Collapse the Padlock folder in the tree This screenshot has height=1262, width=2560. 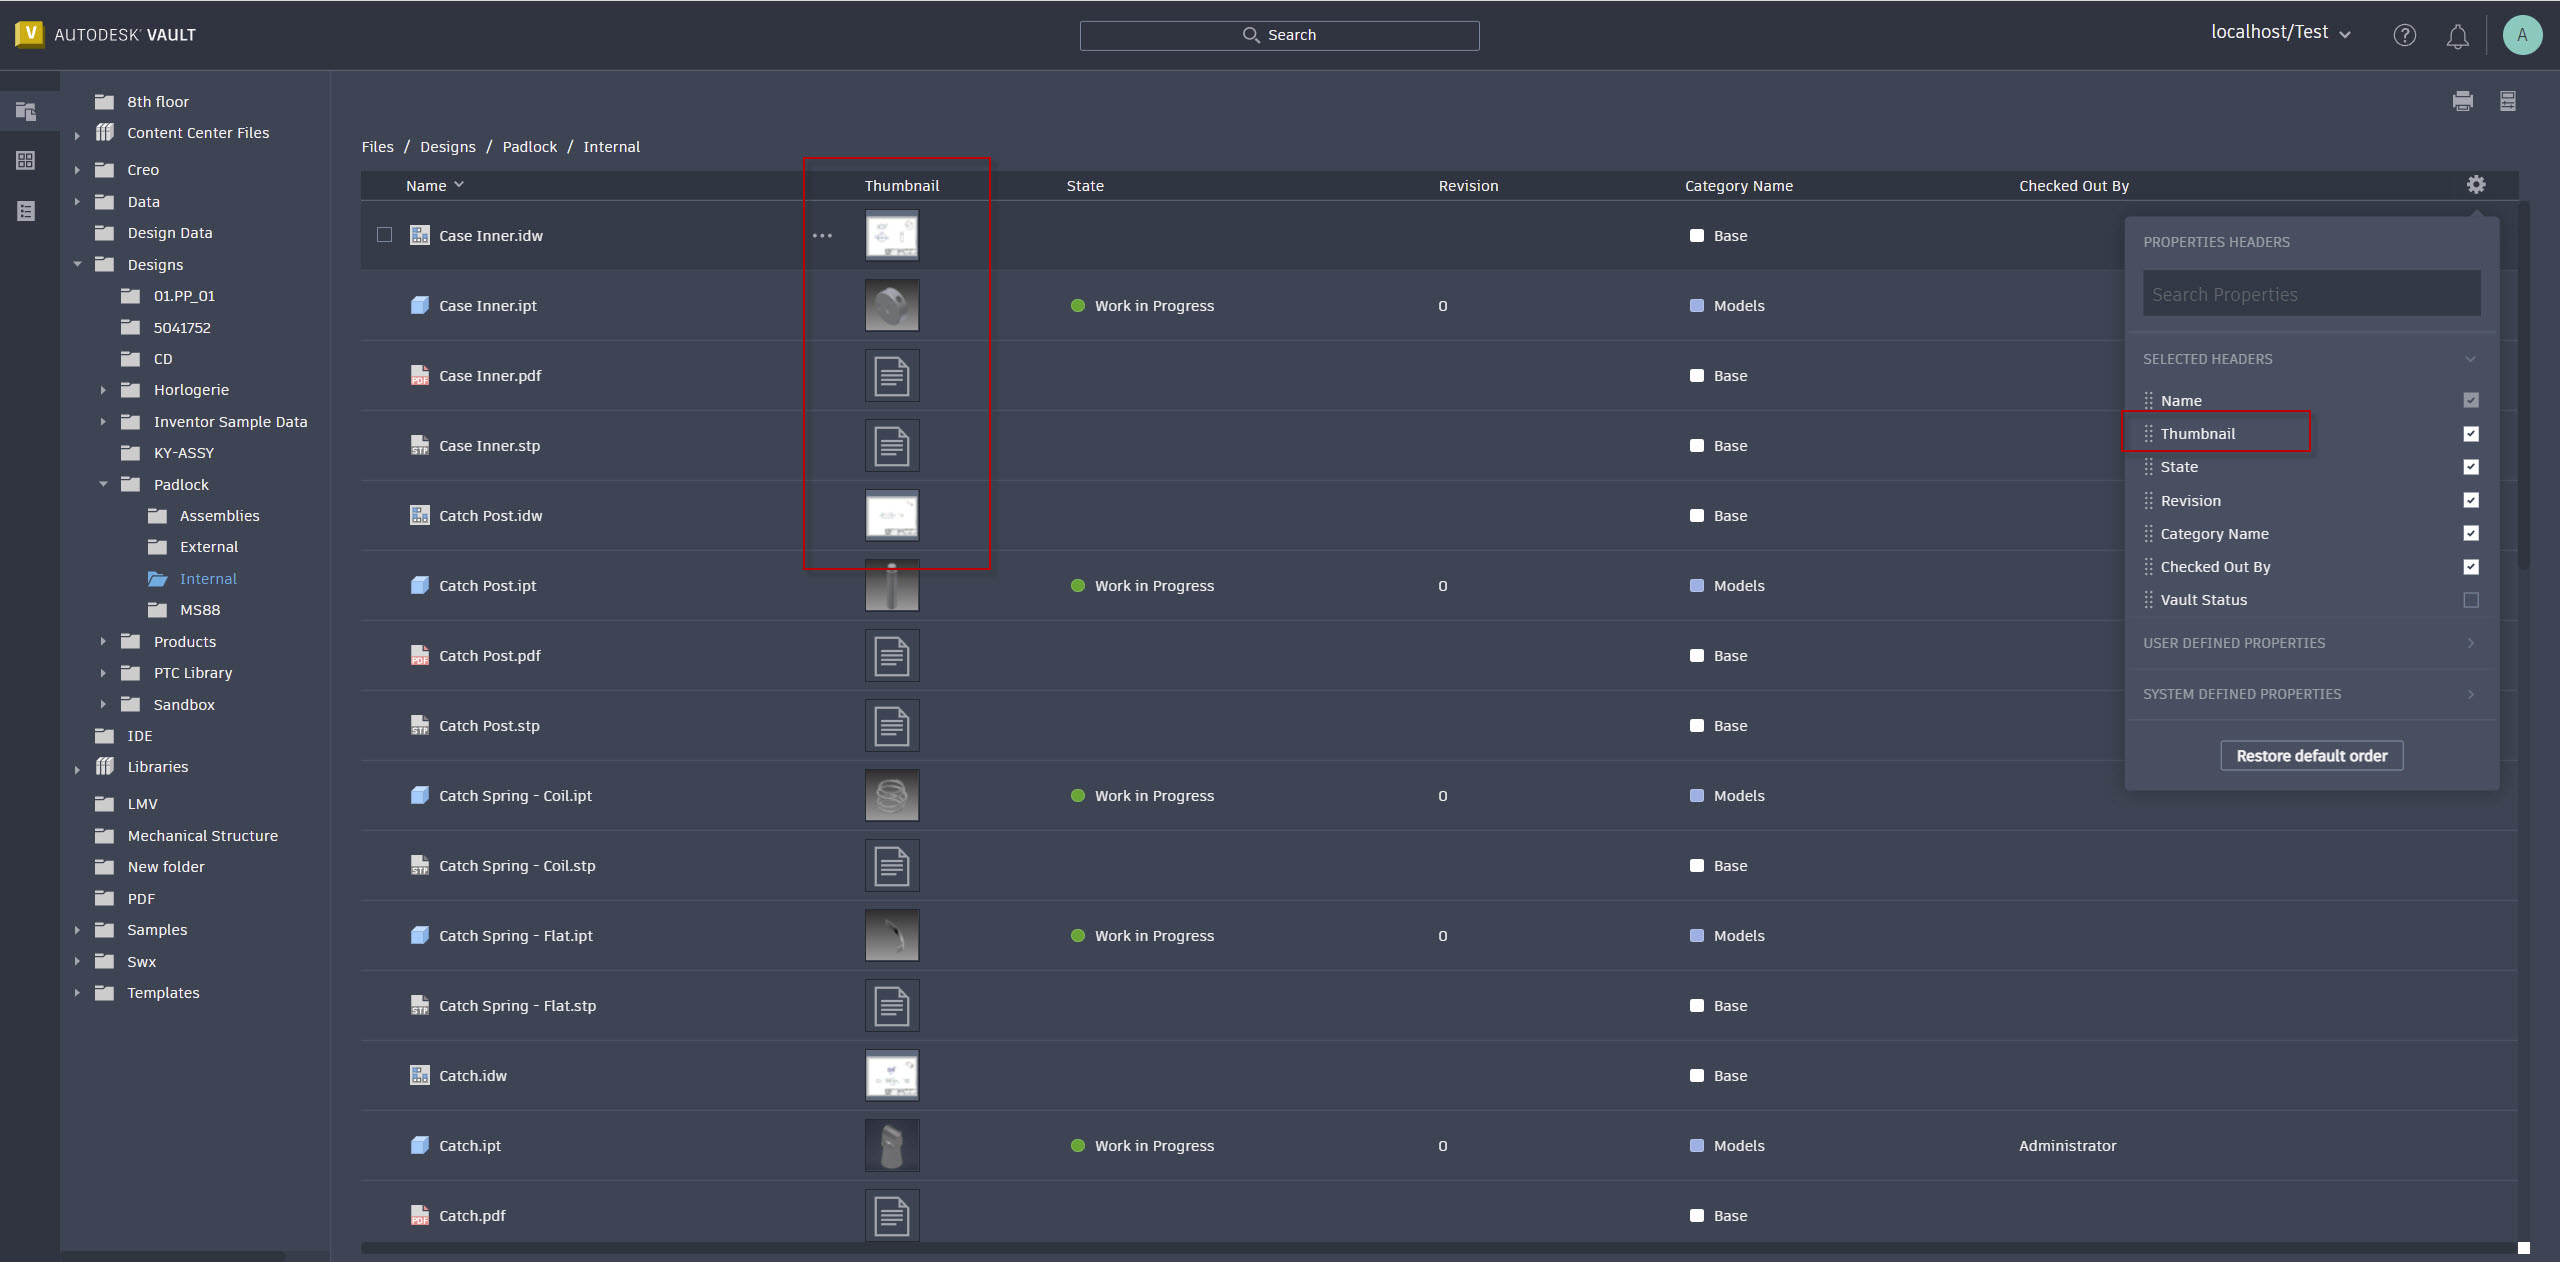coord(104,484)
